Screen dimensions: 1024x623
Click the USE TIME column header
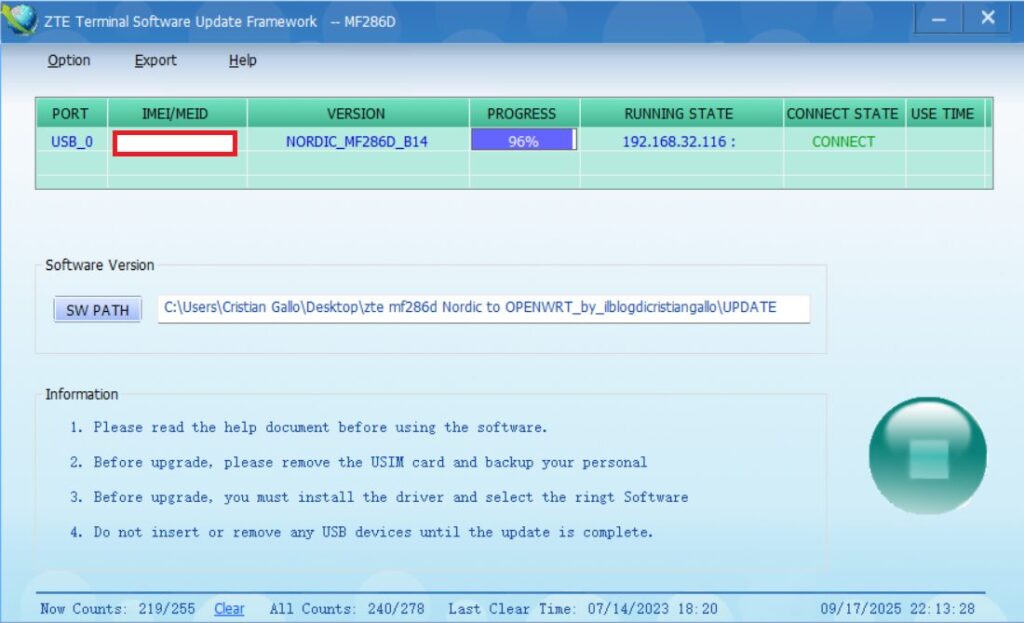point(942,114)
